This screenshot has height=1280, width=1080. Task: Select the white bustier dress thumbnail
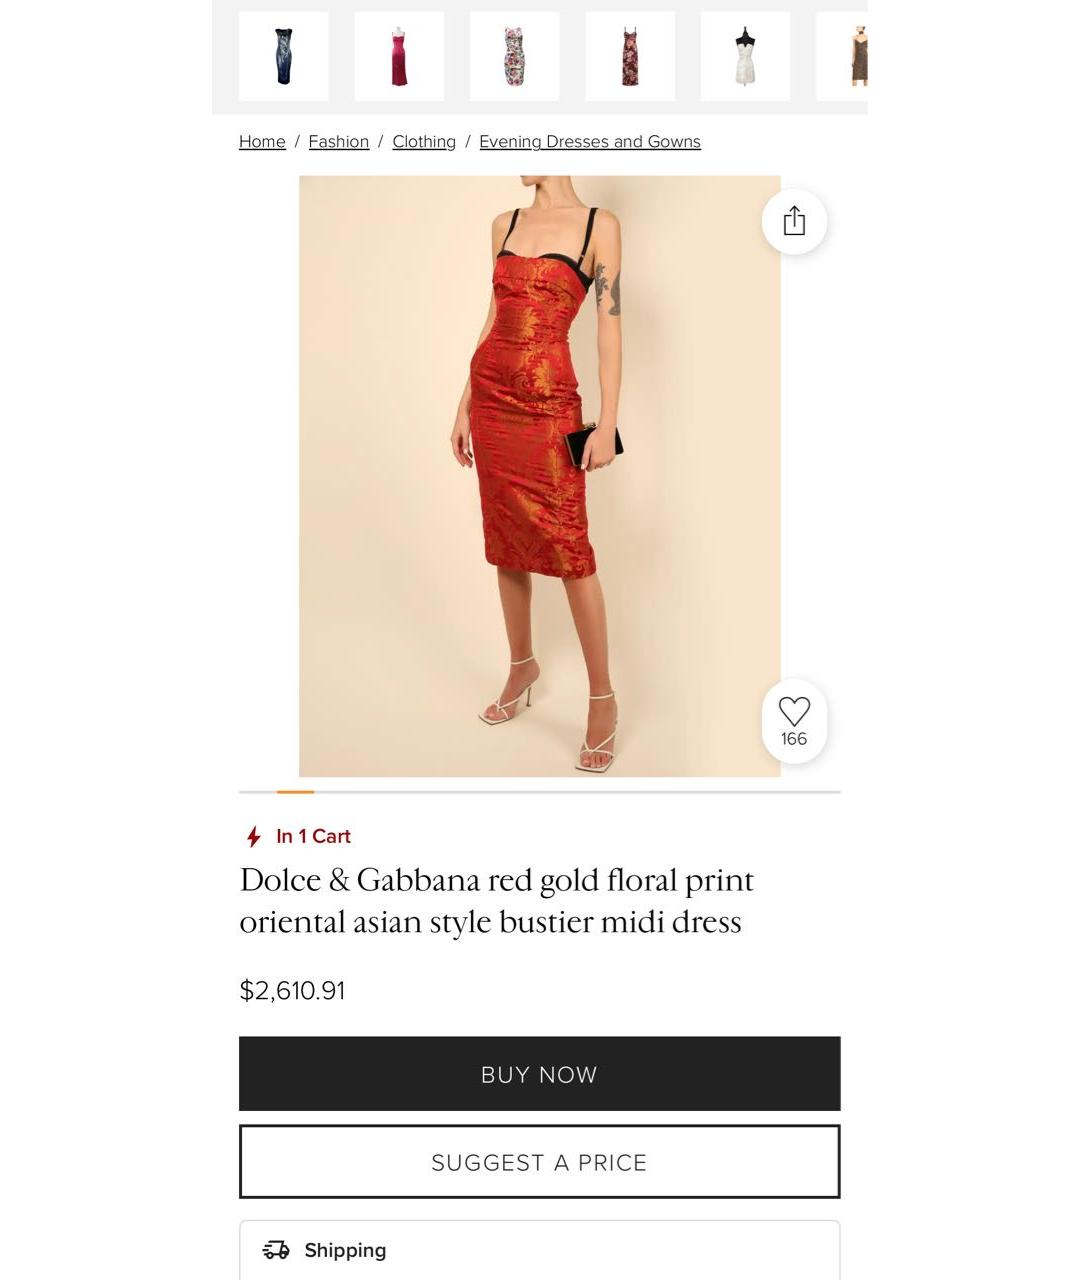[745, 57]
